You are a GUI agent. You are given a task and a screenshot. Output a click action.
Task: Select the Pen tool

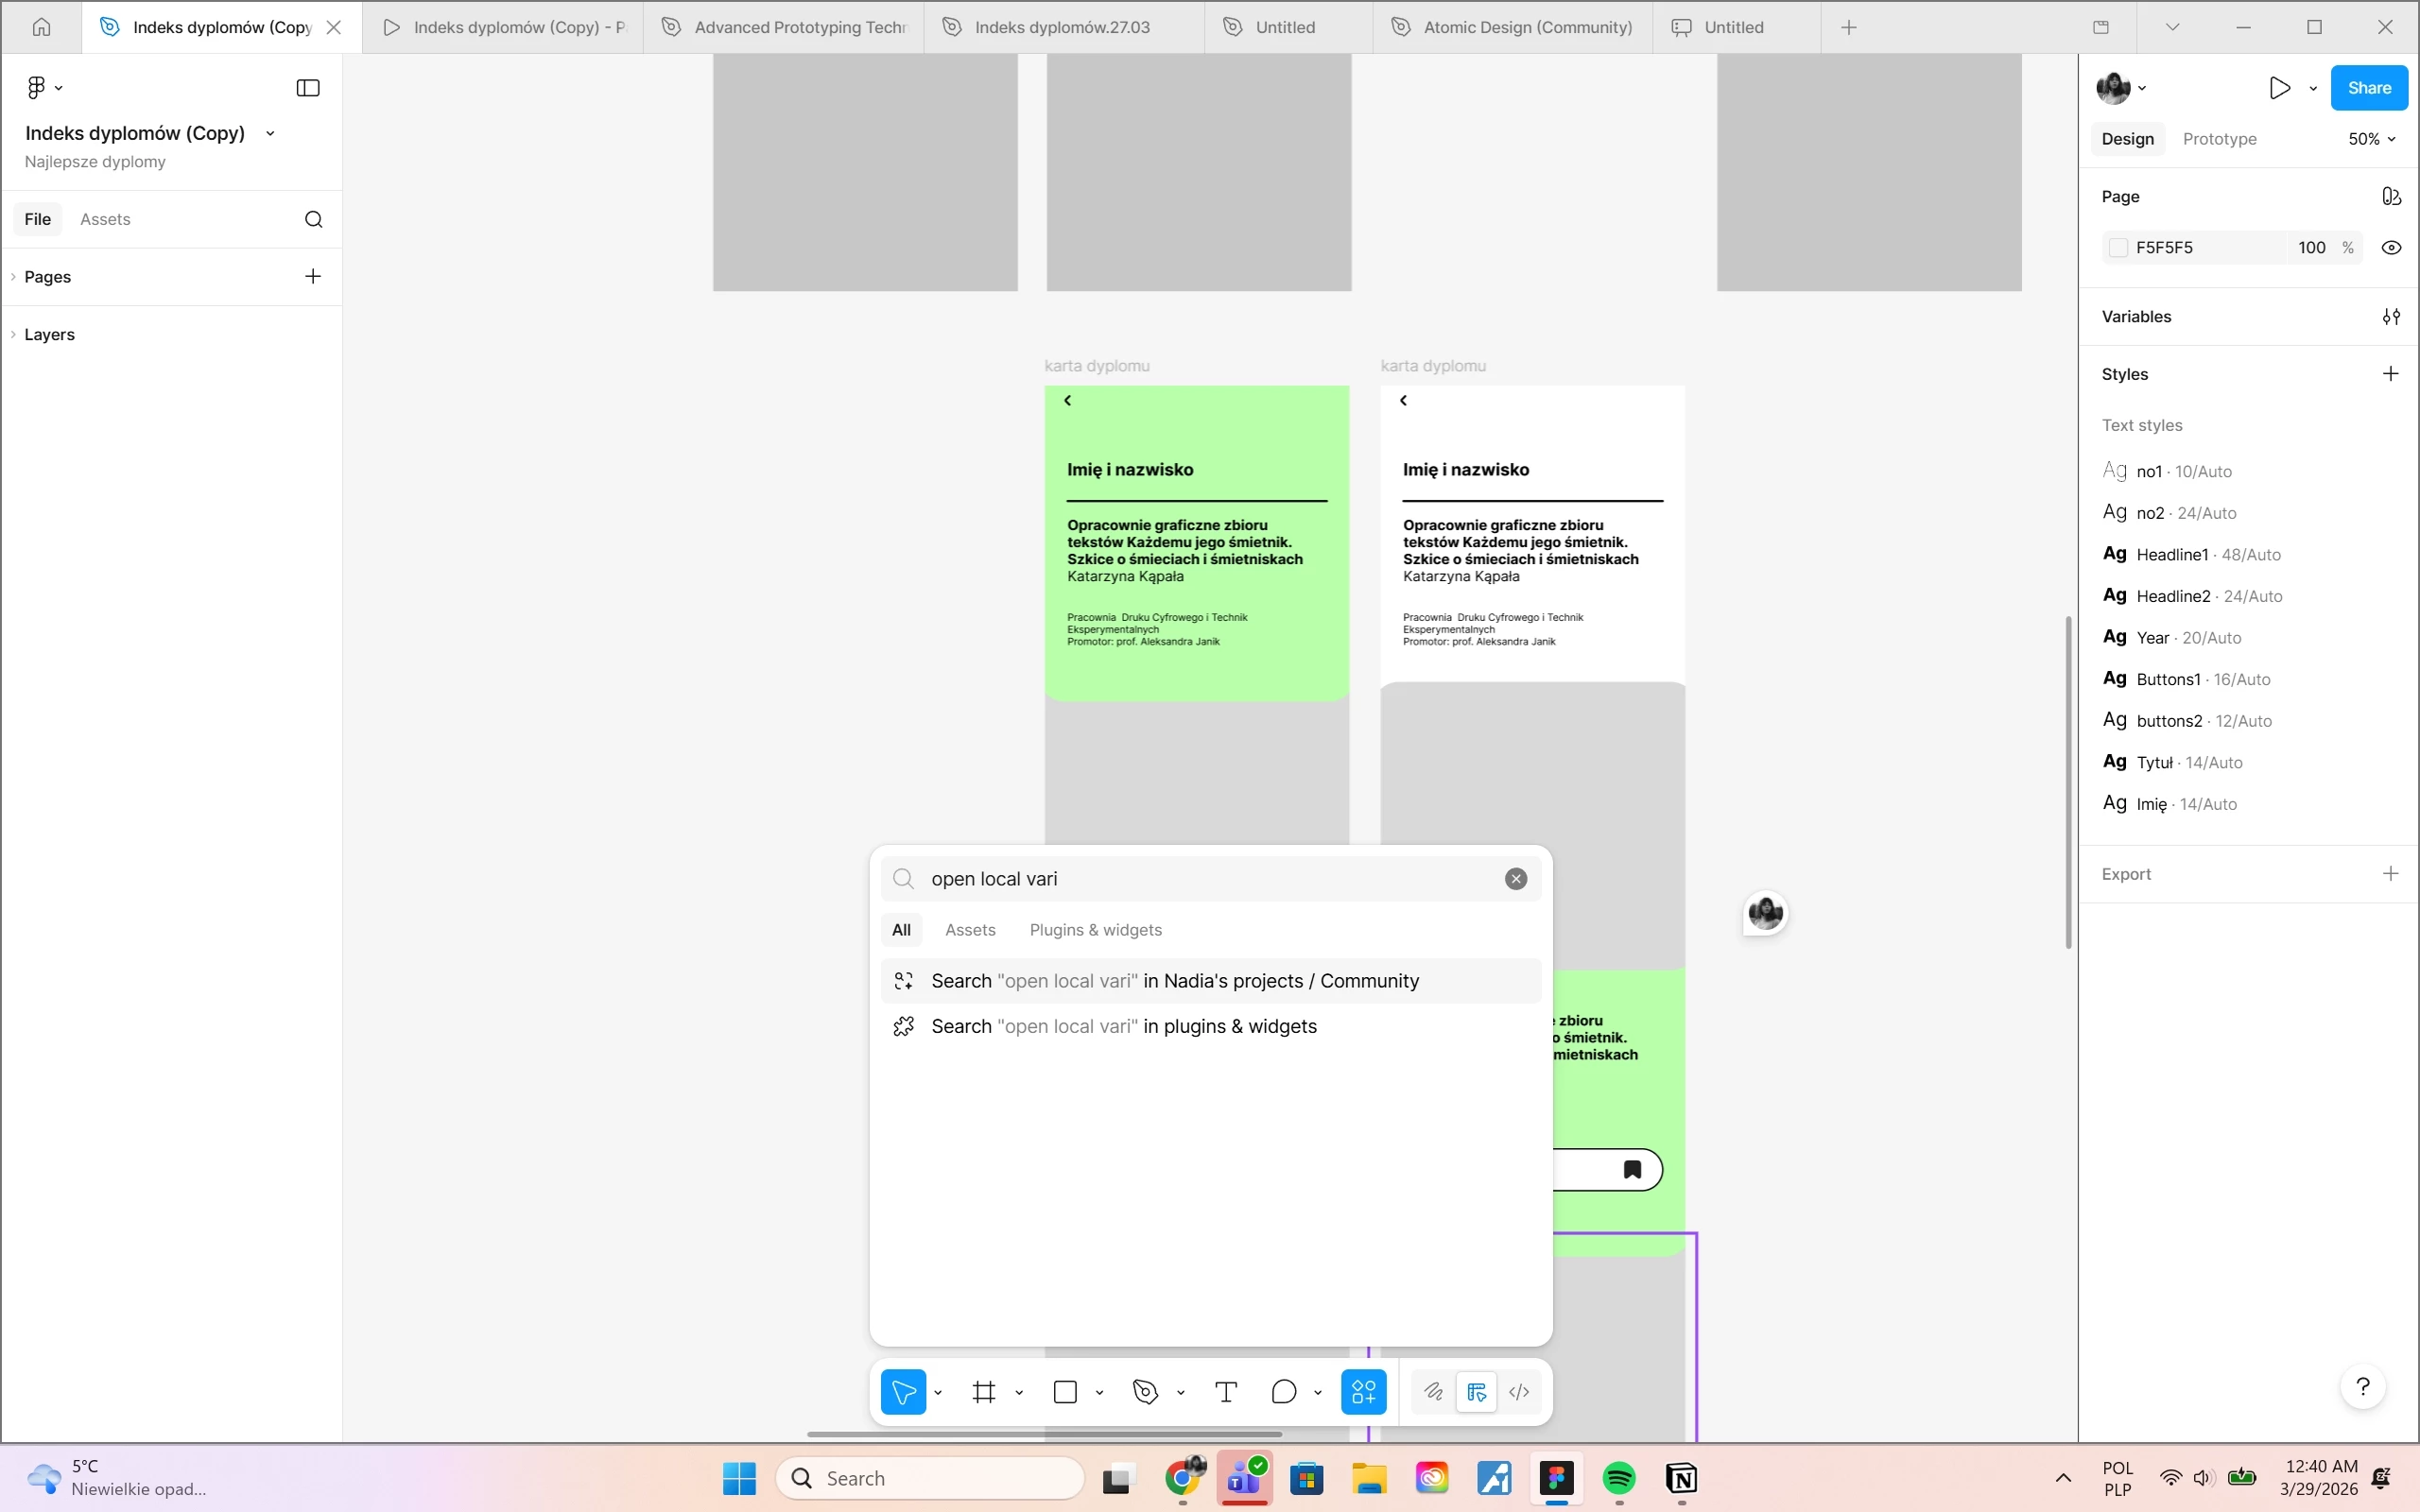coord(1146,1392)
